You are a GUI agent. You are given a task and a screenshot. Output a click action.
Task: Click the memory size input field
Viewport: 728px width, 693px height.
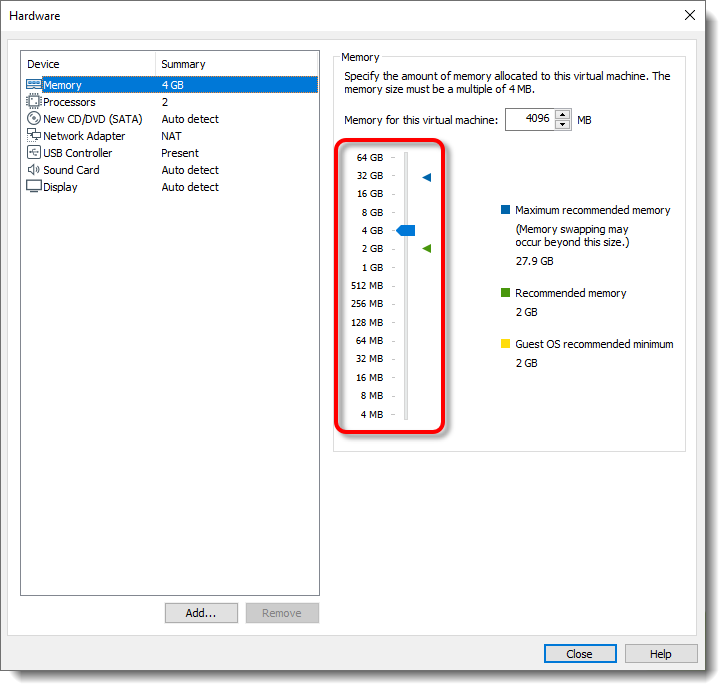(529, 120)
